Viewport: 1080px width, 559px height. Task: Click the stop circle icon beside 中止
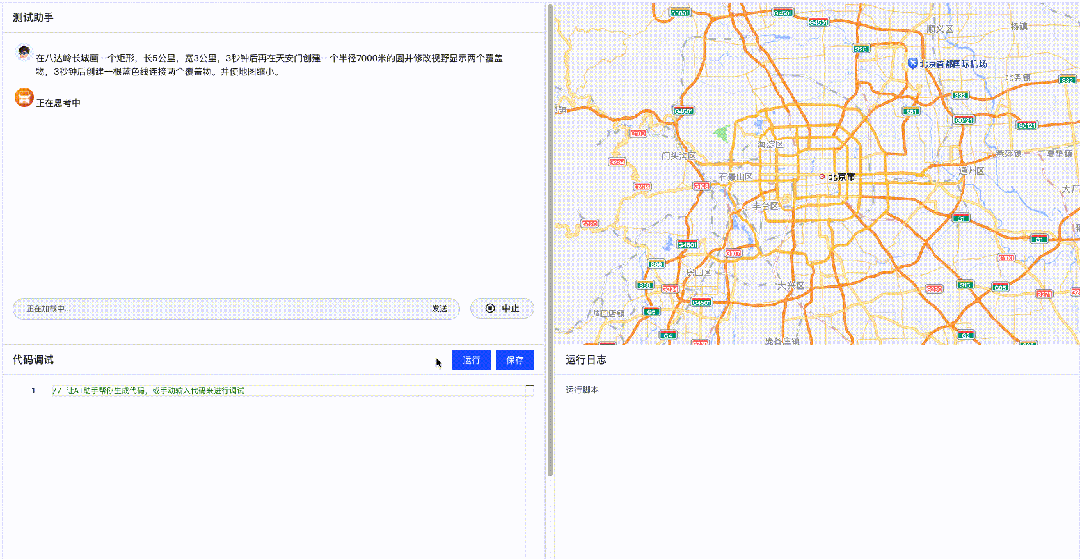point(490,308)
